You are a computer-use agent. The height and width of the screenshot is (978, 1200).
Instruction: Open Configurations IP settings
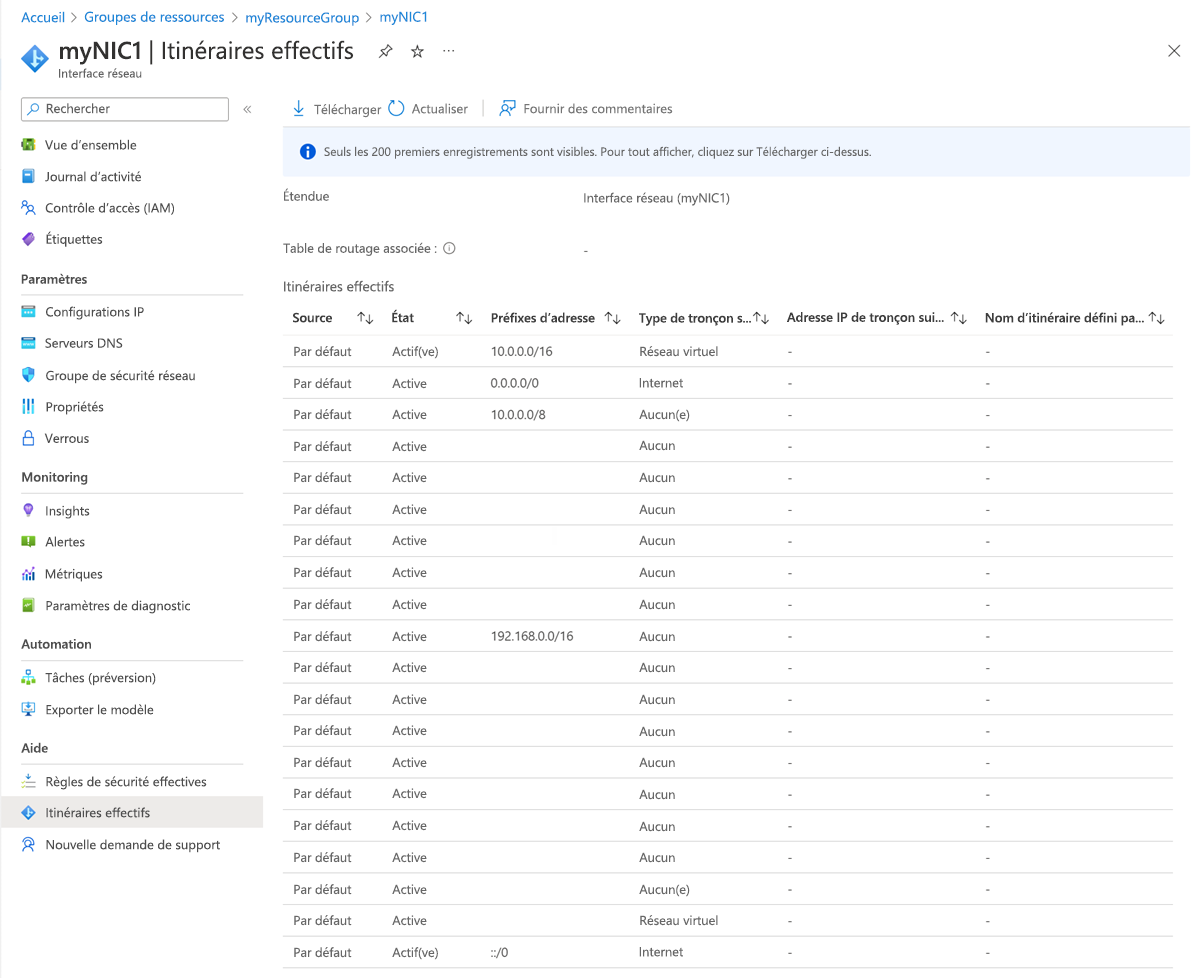click(95, 312)
